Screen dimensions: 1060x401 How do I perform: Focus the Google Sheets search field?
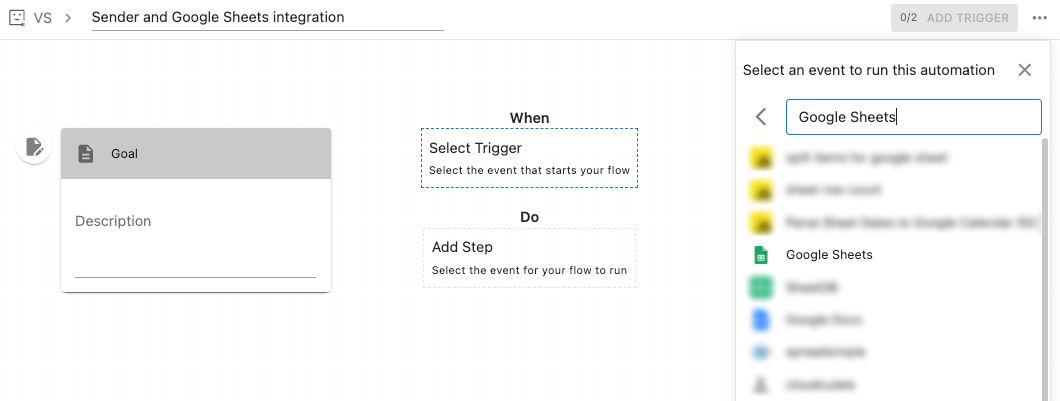tap(913, 117)
